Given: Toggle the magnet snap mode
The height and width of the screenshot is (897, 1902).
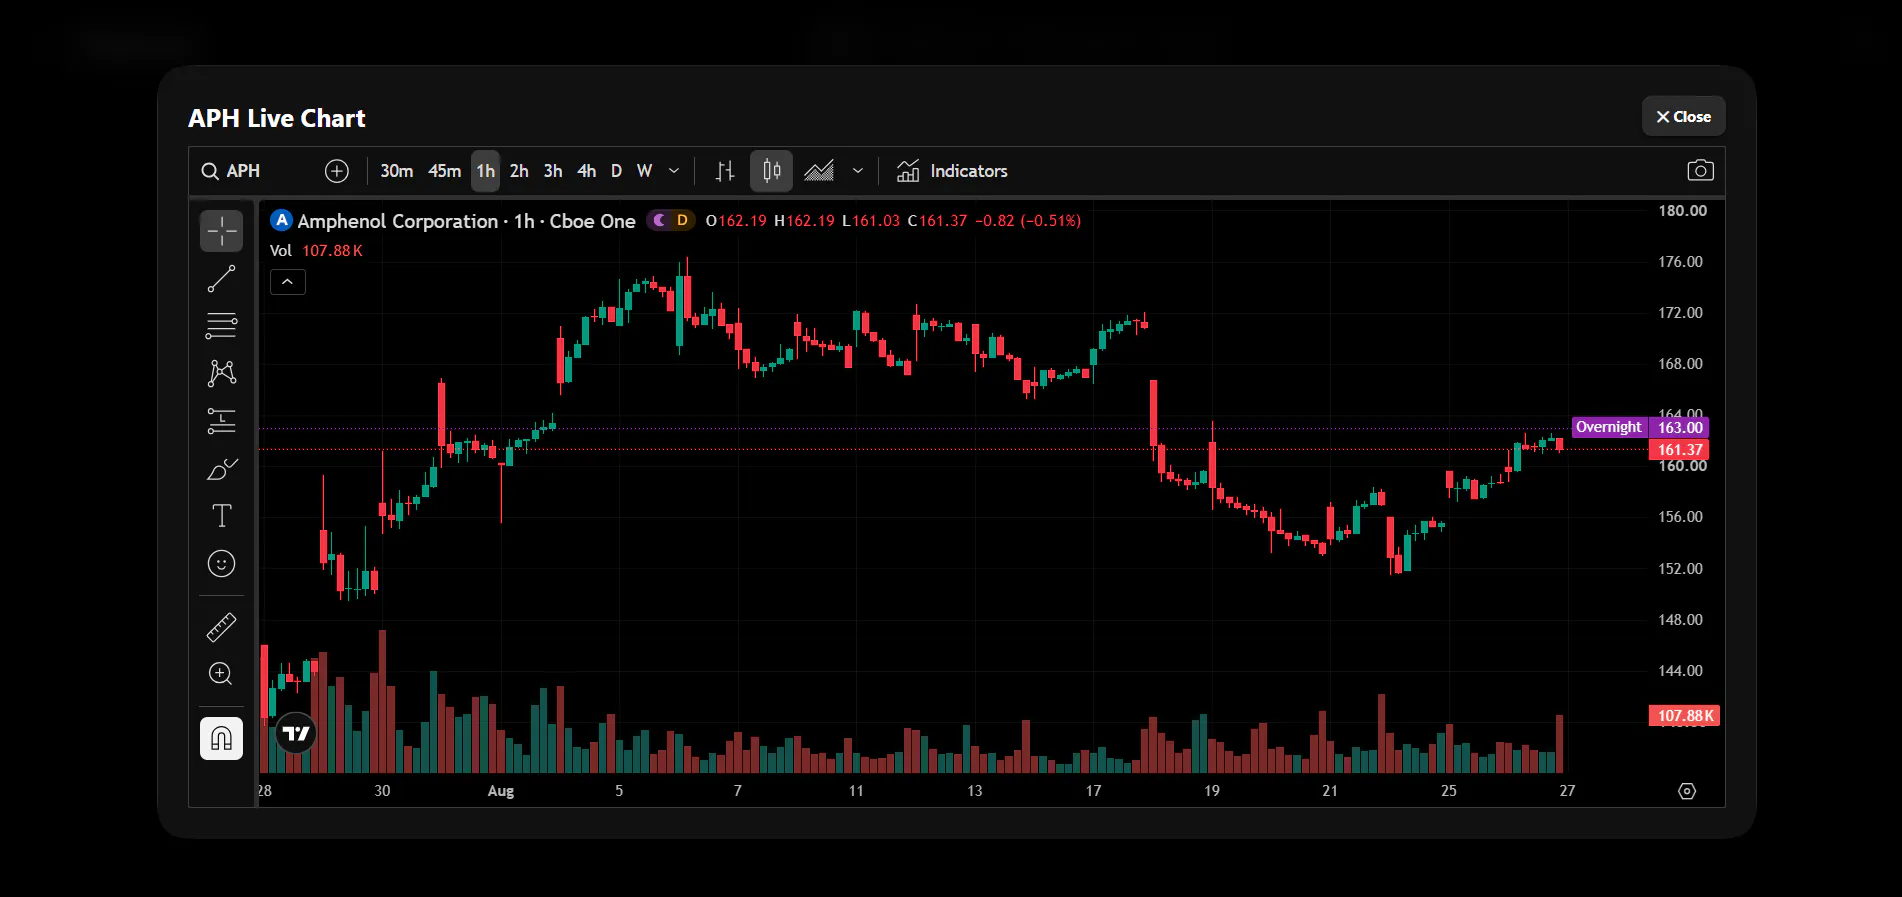Looking at the screenshot, I should point(221,739).
